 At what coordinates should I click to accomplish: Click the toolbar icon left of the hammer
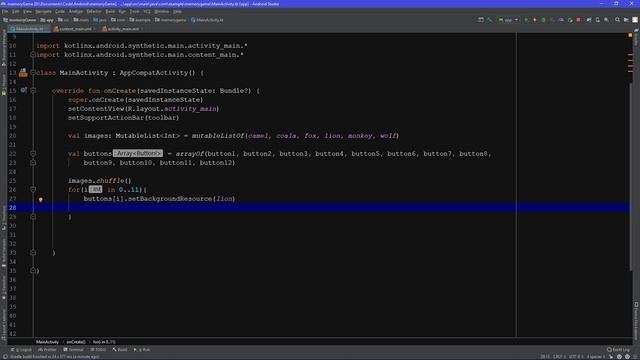point(481,20)
